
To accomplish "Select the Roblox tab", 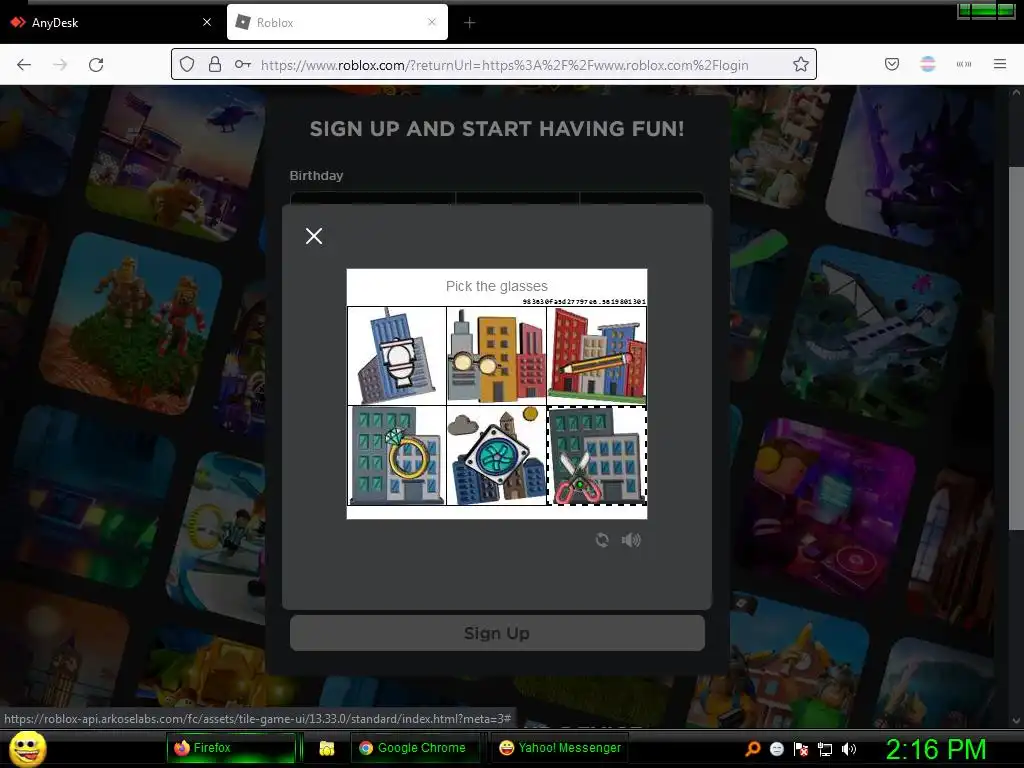I will click(x=338, y=23).
